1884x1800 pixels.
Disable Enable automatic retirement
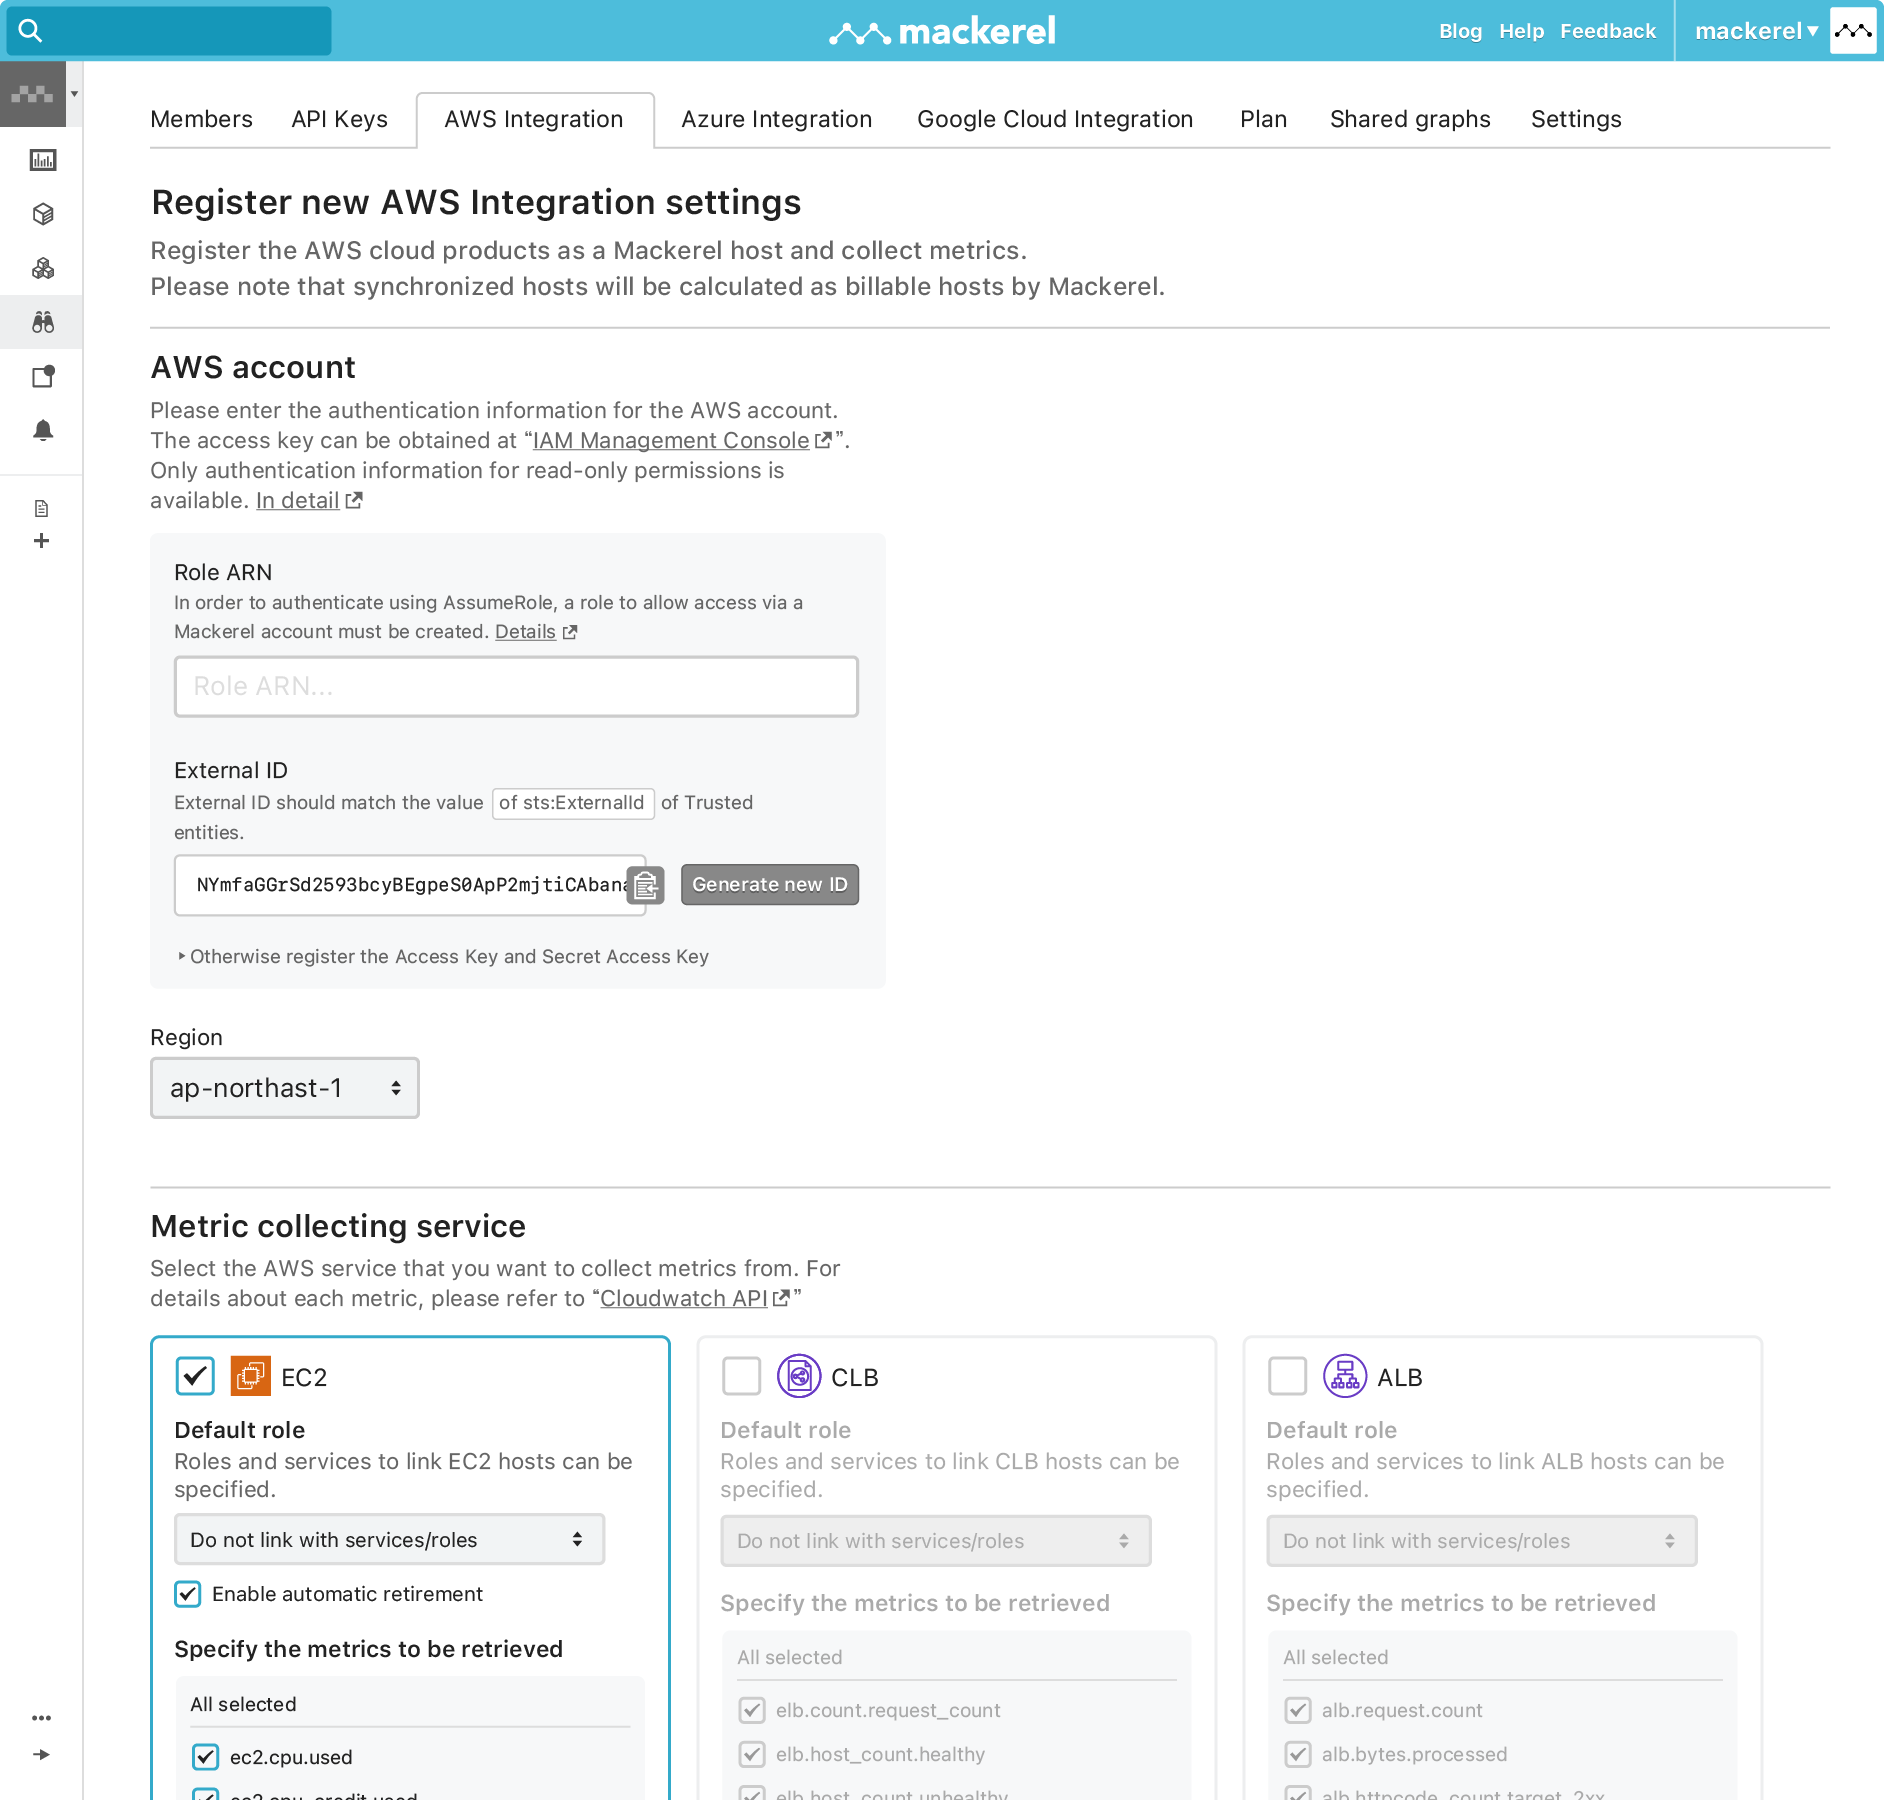coord(188,1594)
